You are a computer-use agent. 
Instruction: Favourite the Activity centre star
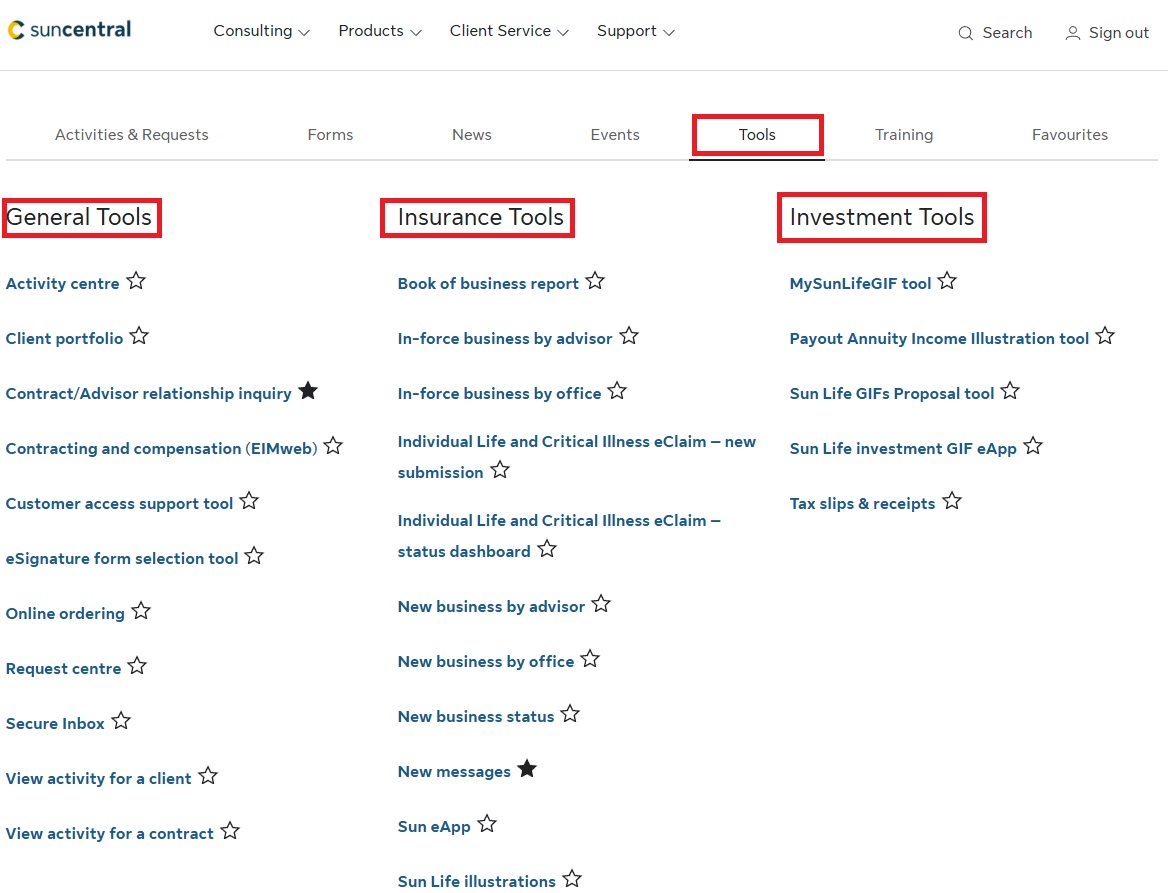coord(136,282)
